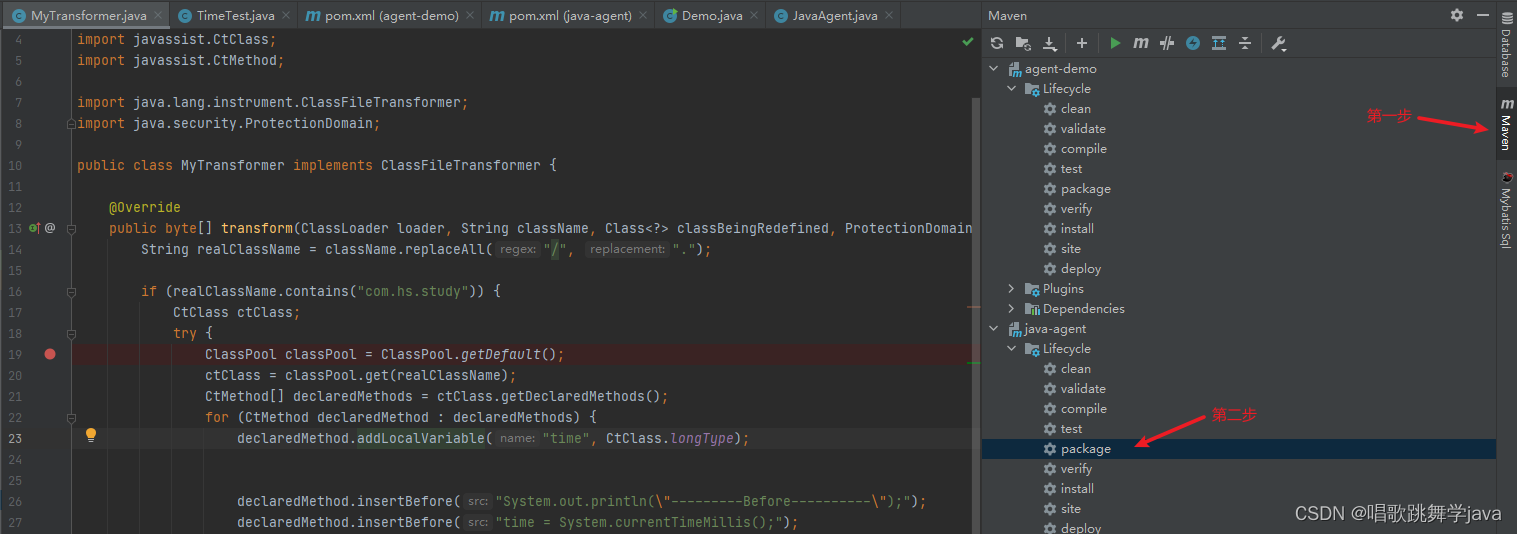Close the TimeTest.java tab
This screenshot has height=534, width=1517.
(x=284, y=16)
